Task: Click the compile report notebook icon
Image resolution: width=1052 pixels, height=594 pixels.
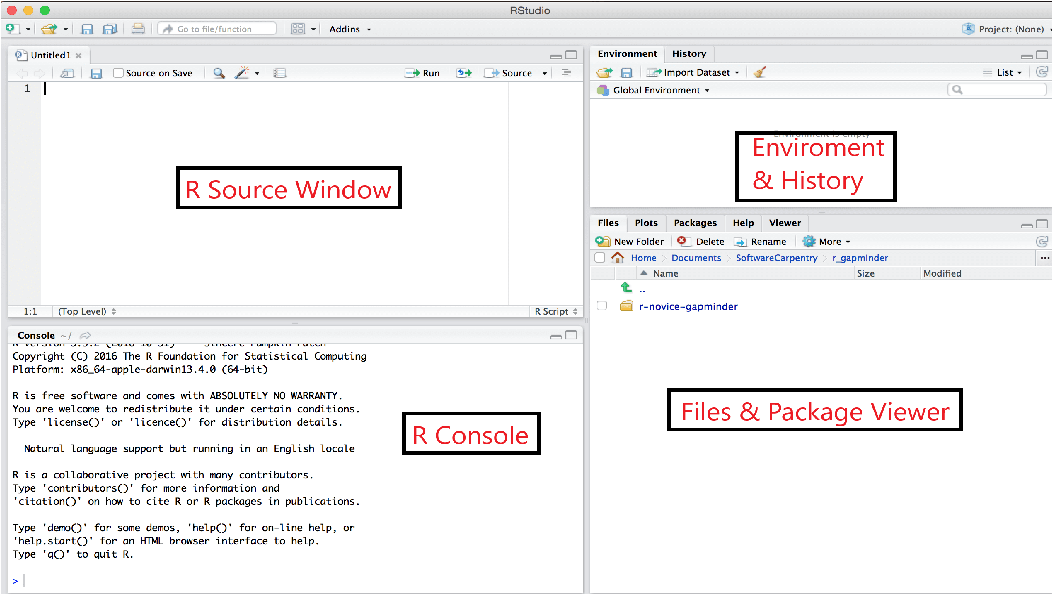Action: 280,72
